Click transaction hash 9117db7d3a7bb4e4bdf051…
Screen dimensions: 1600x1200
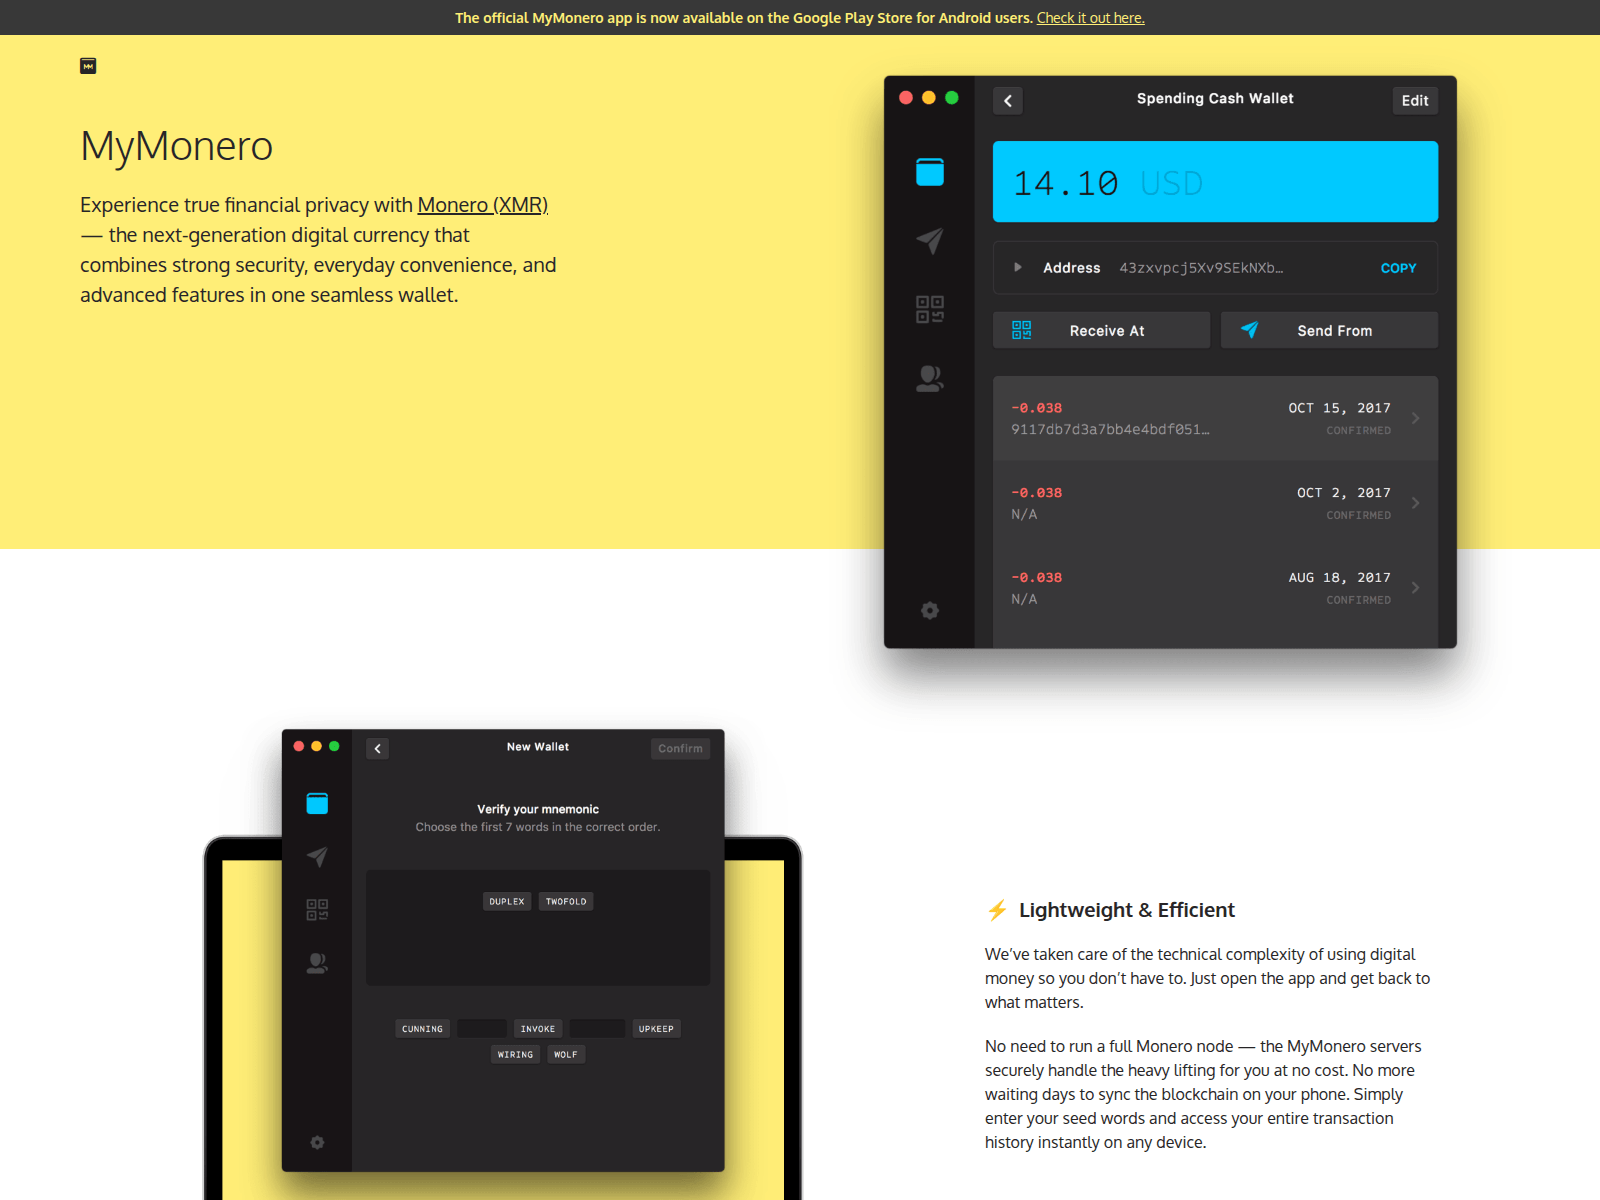pos(1110,430)
